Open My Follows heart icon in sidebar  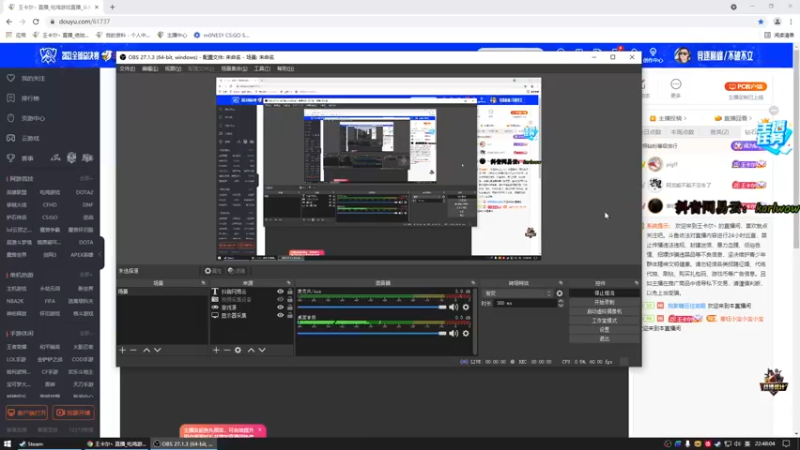click(x=11, y=78)
